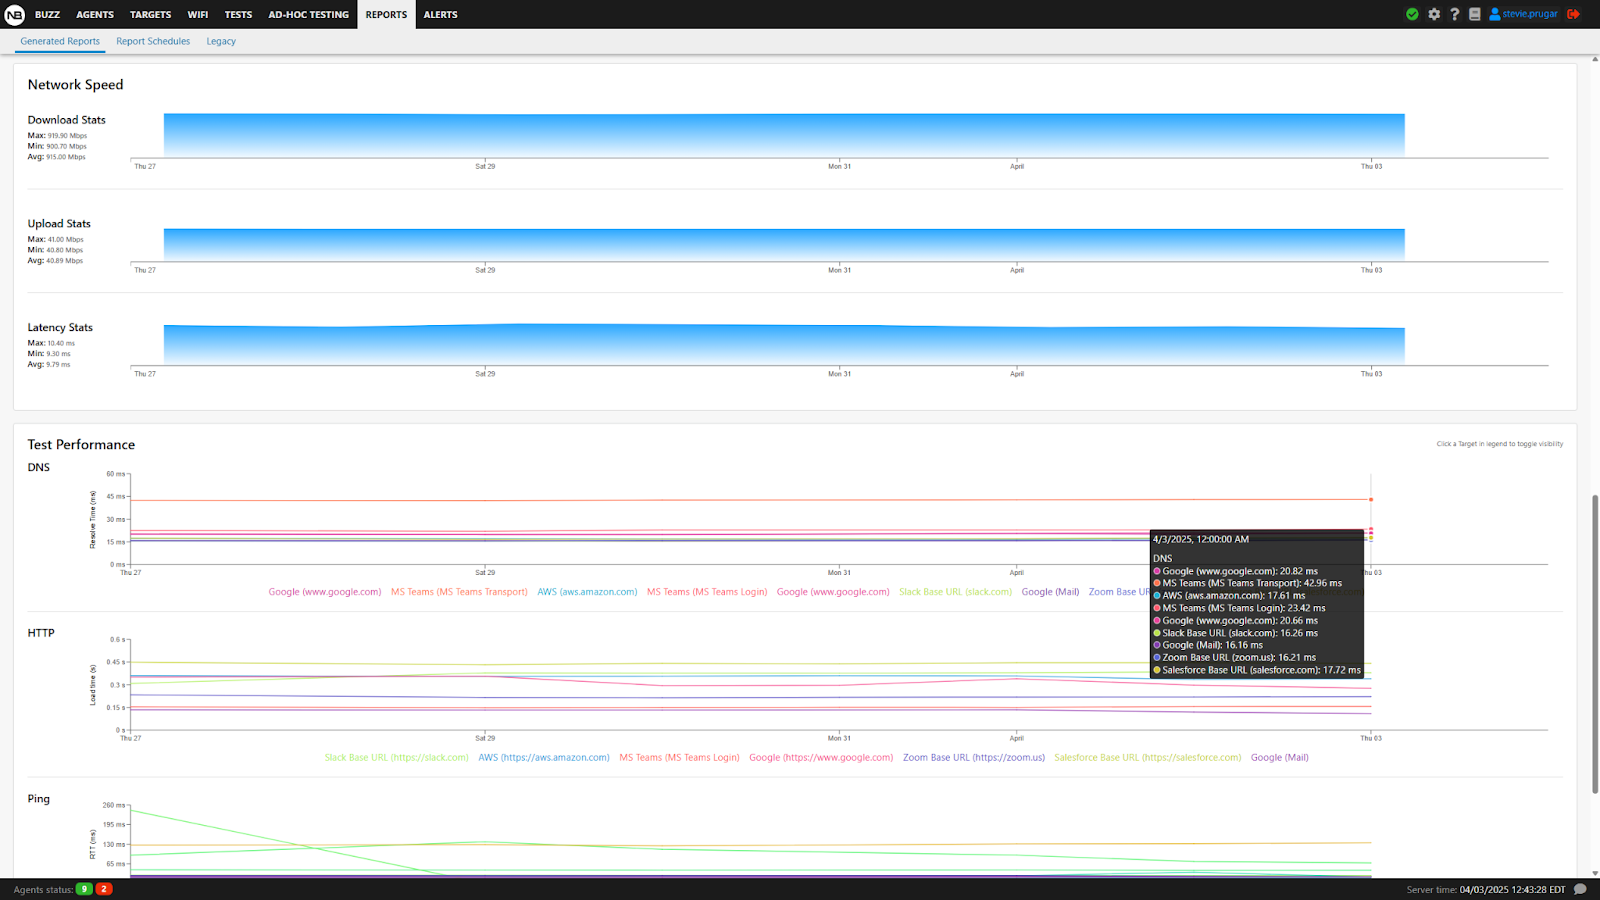Click the vertical page scrollbar thumb

1595,643
